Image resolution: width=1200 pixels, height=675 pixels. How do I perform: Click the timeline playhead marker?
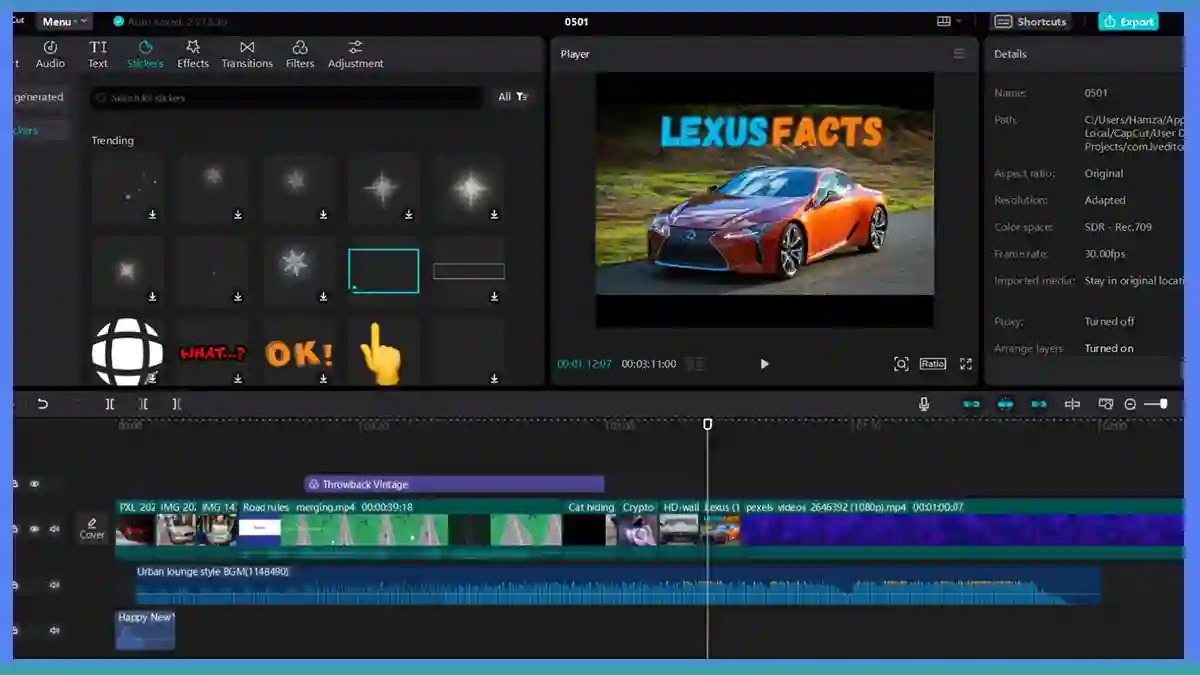pos(708,425)
